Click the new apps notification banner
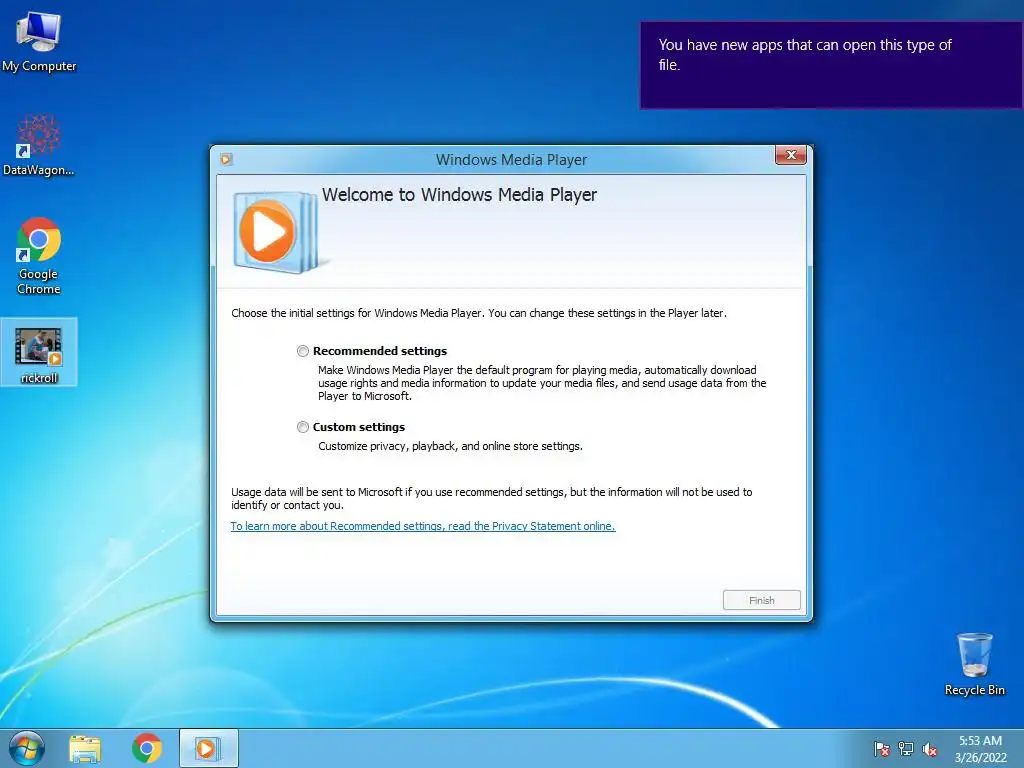Screen dimensions: 1024x768 click(831, 65)
